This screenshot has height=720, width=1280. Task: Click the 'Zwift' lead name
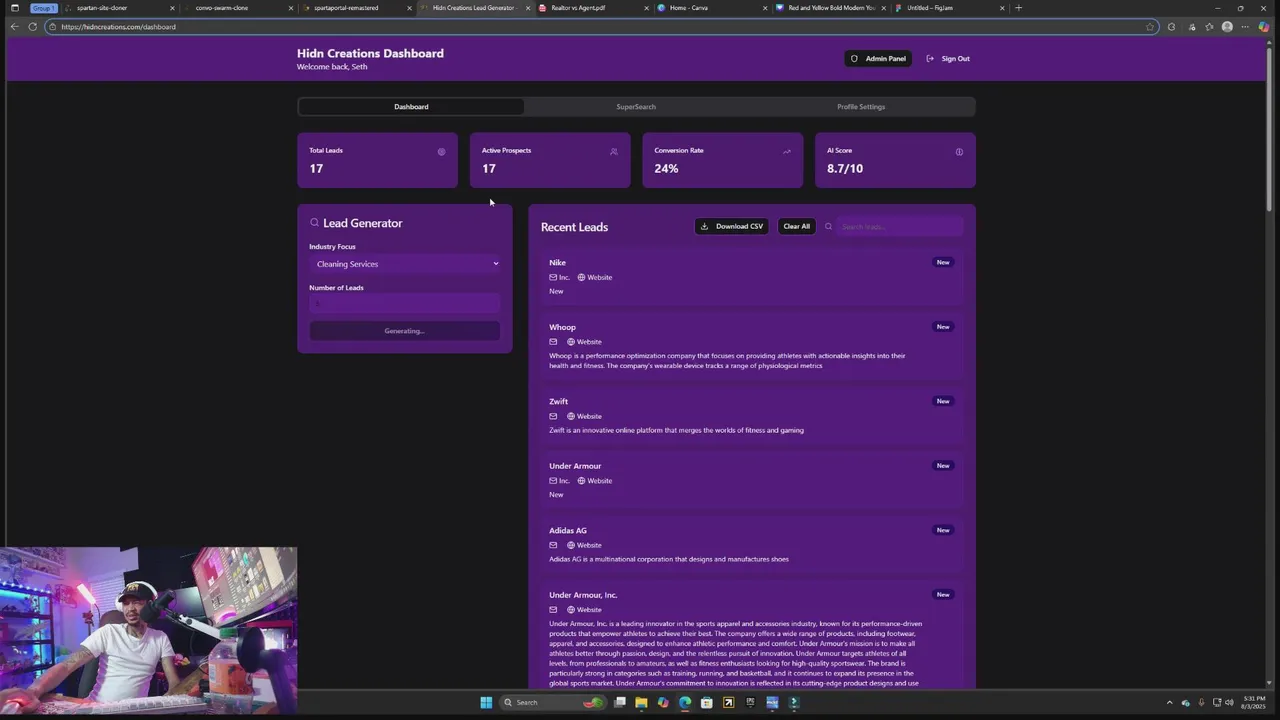pyautogui.click(x=558, y=402)
